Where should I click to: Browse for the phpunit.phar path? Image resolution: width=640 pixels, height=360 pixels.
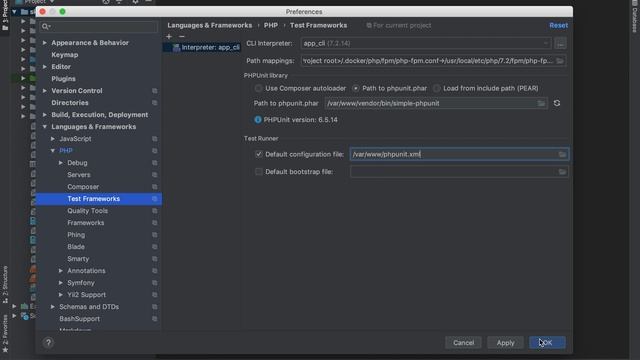pyautogui.click(x=541, y=103)
